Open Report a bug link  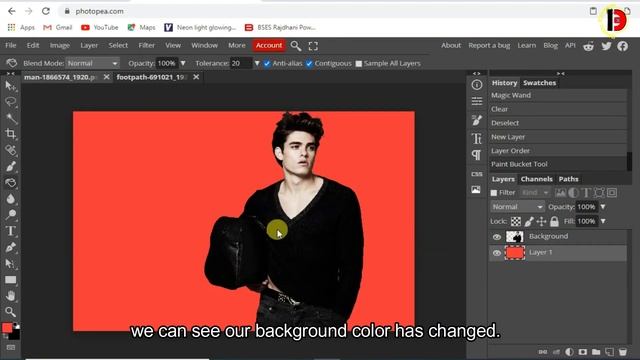click(x=489, y=45)
